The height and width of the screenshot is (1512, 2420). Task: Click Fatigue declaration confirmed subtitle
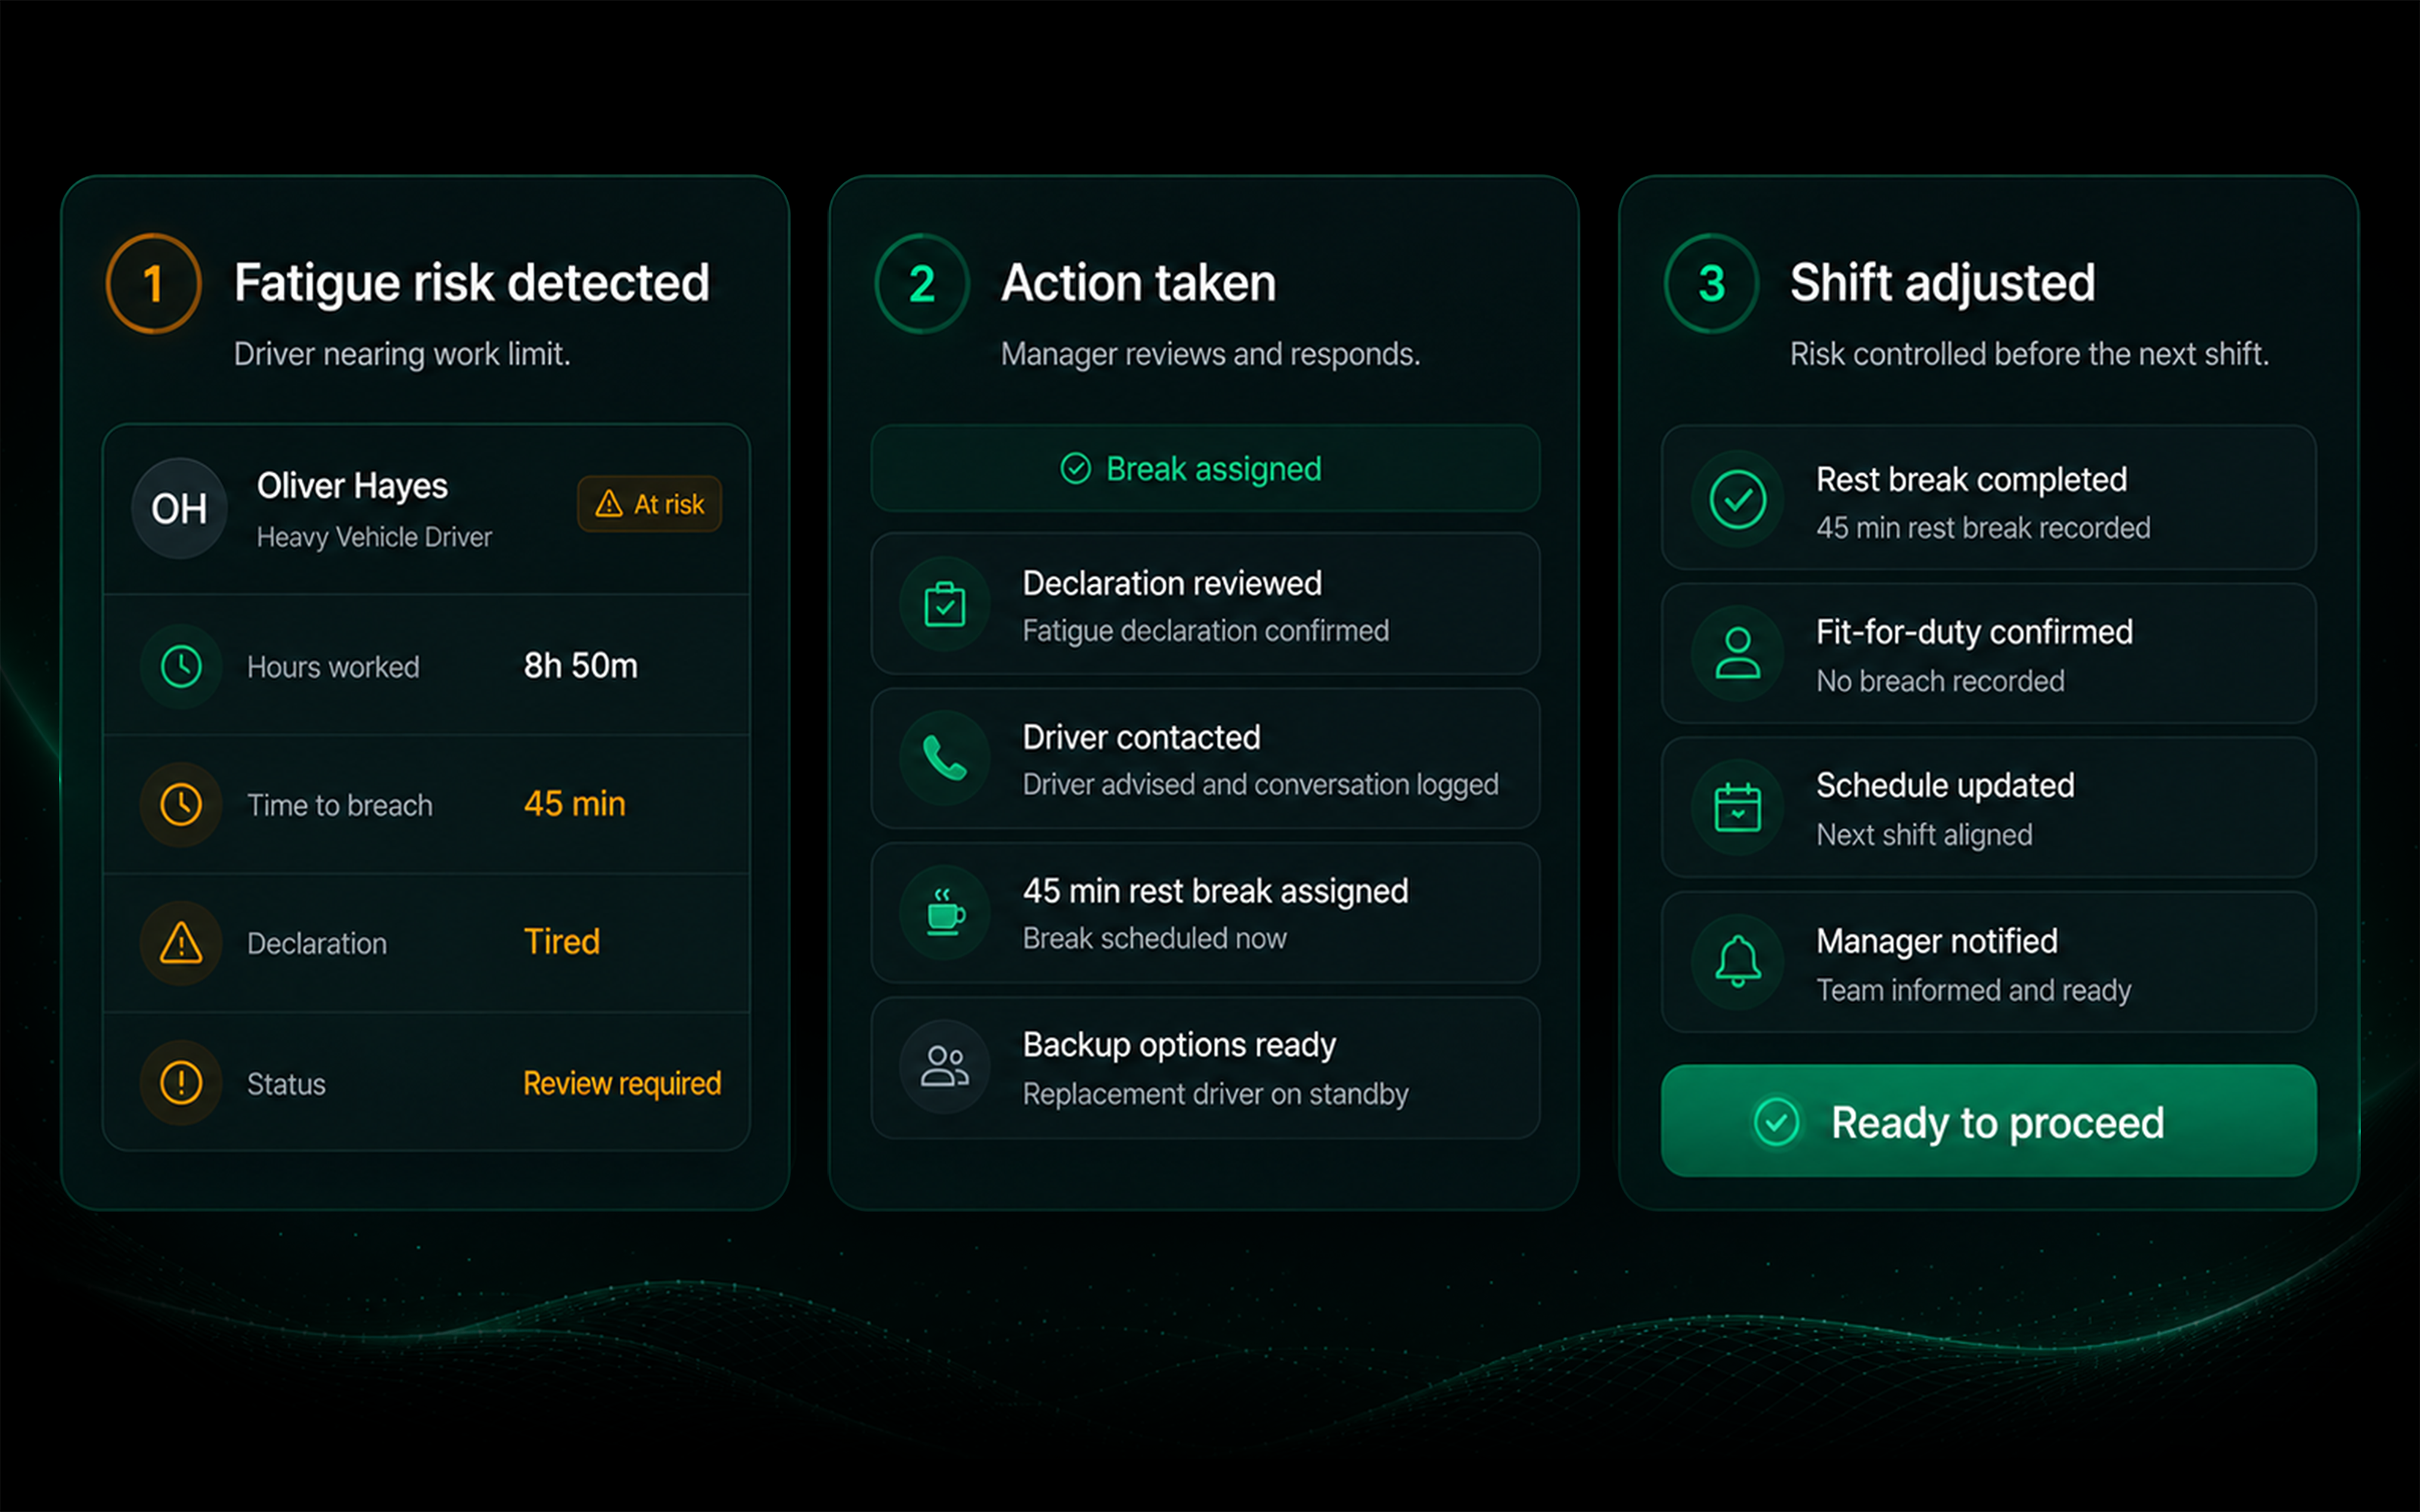[1205, 631]
